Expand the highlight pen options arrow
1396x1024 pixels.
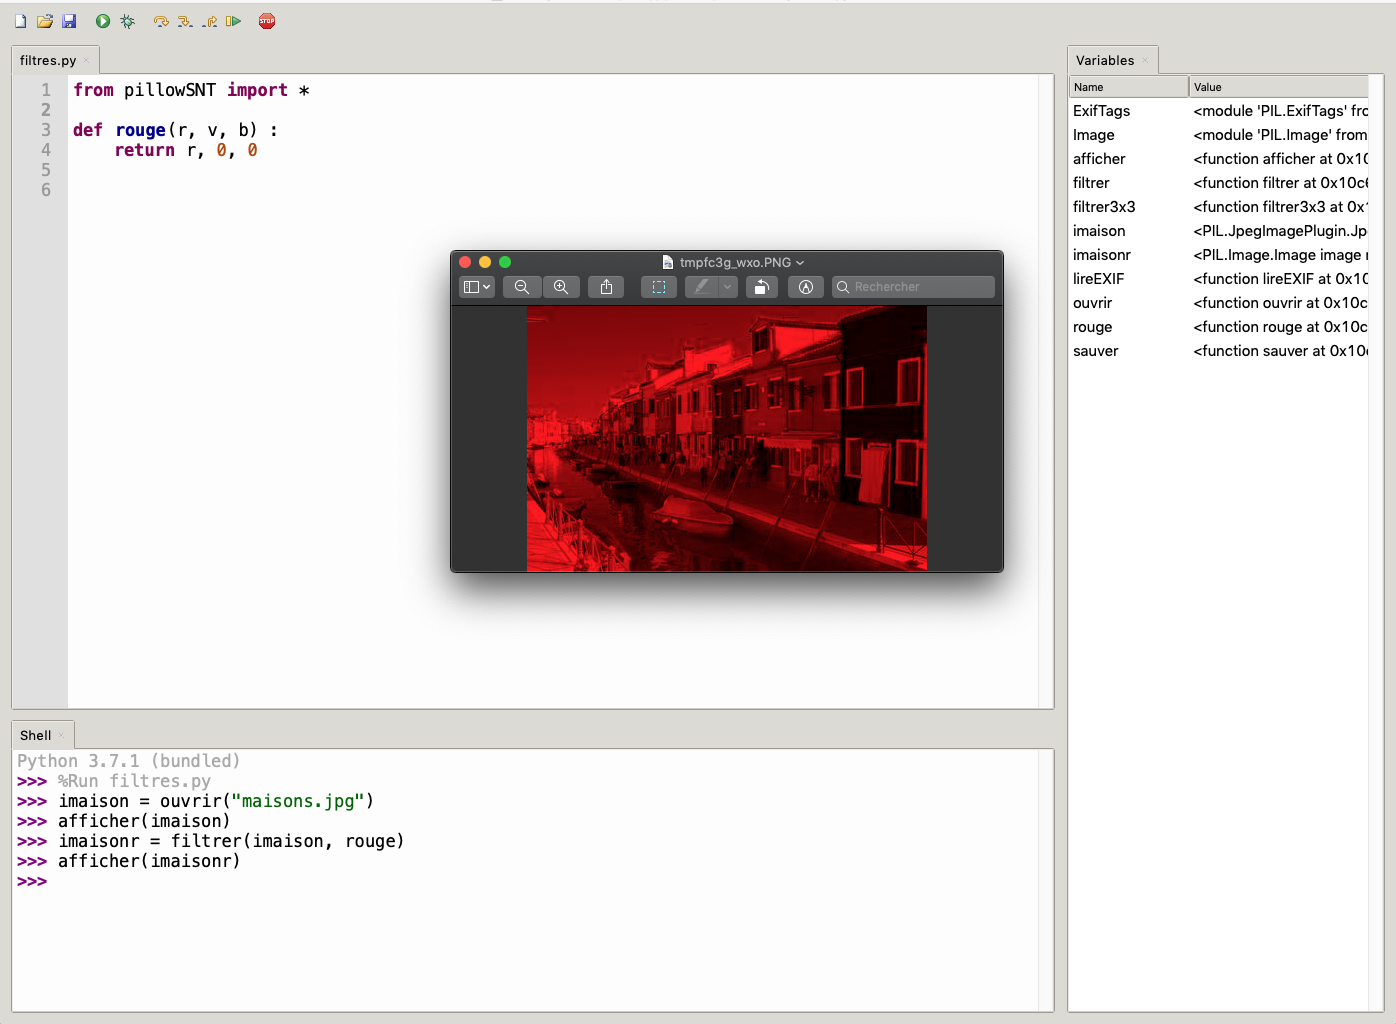click(x=728, y=287)
